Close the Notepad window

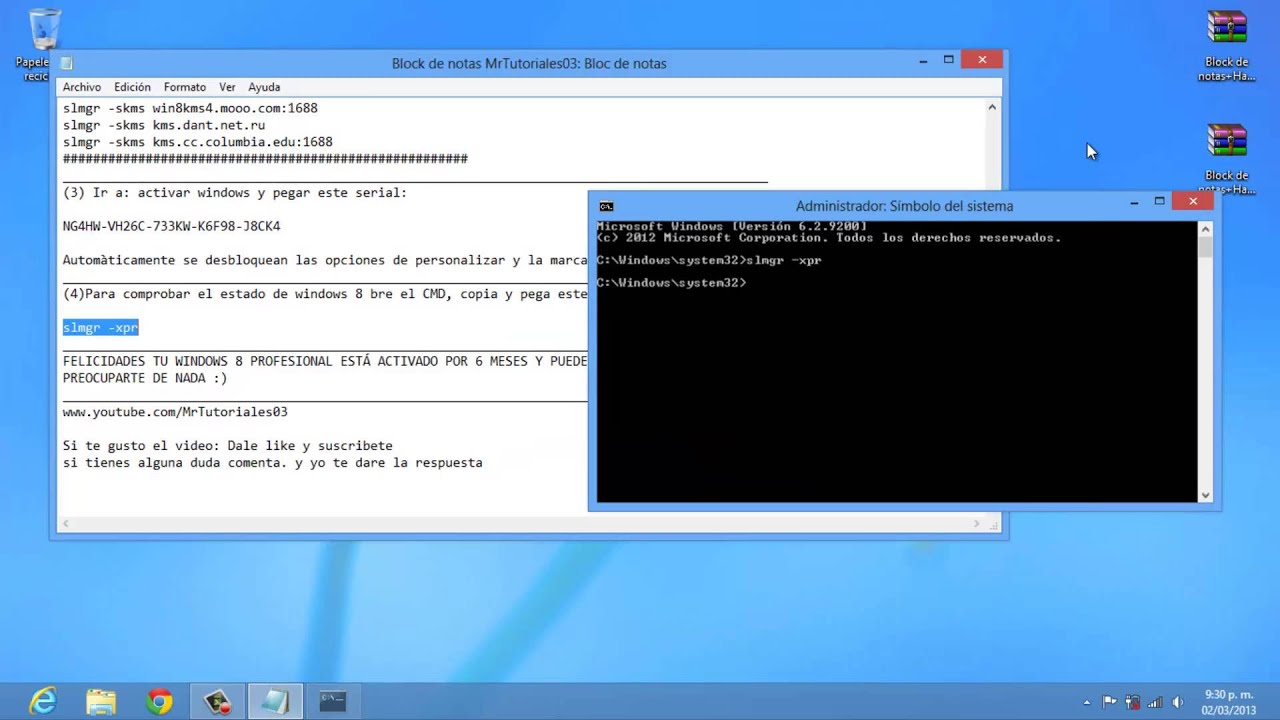point(982,60)
